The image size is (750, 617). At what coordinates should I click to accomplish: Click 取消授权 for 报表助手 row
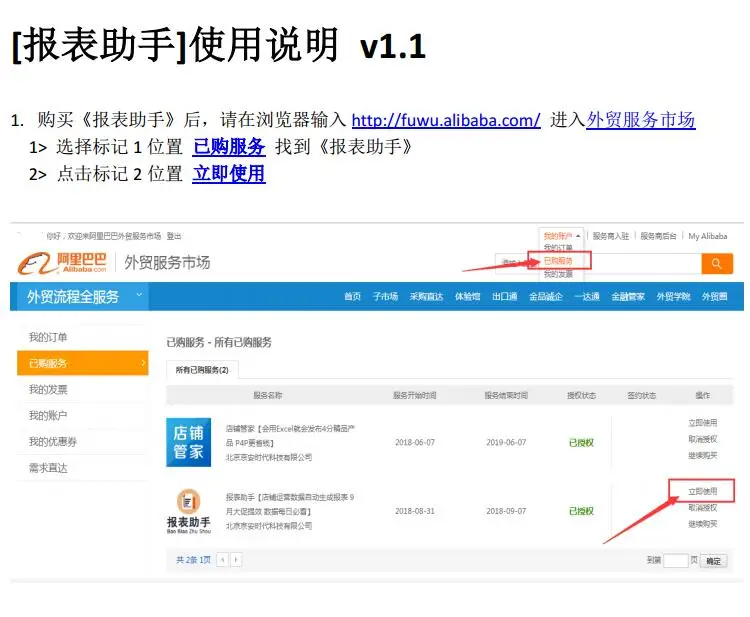pyautogui.click(x=703, y=507)
